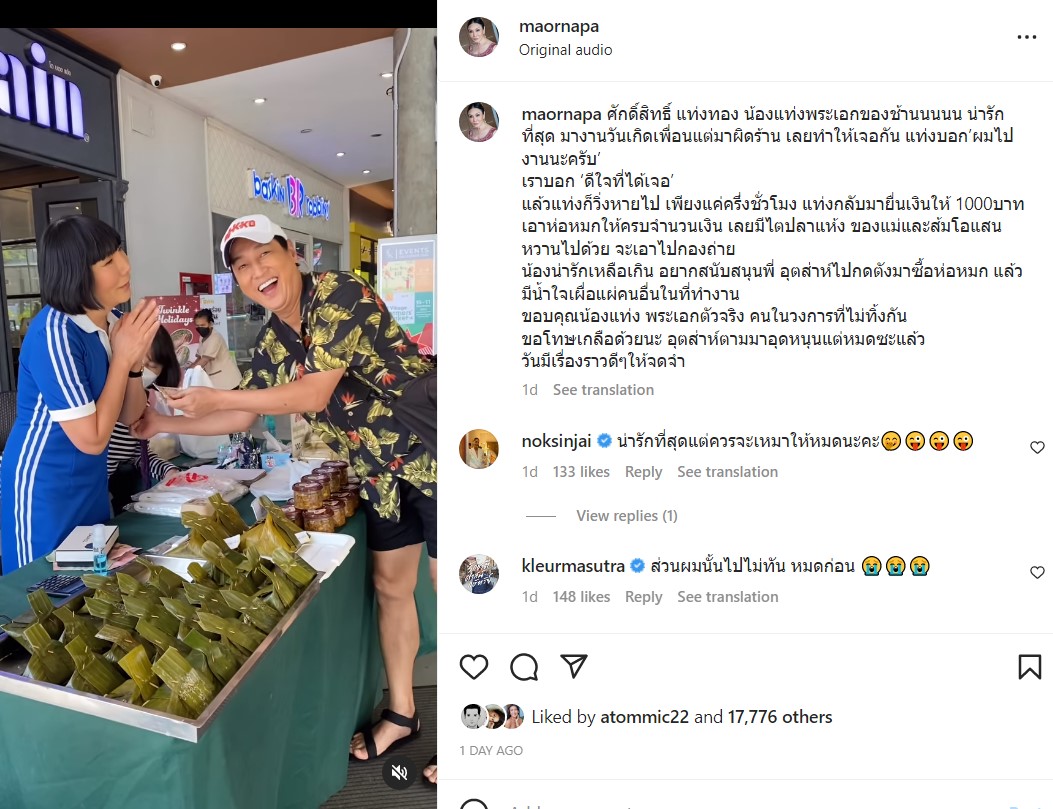Like kleurmasutra's comment with the heart

tap(1038, 572)
